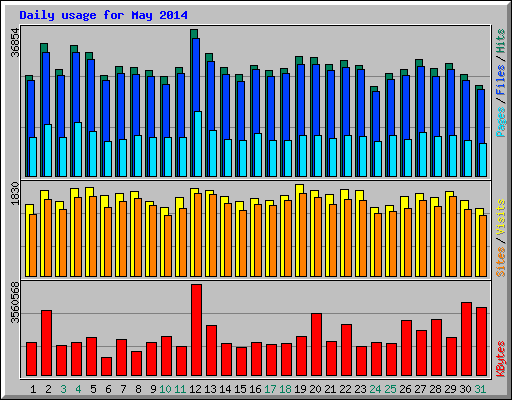The height and width of the screenshot is (400, 512).
Task: Click day 7 label on x-axis
Action: tap(123, 389)
